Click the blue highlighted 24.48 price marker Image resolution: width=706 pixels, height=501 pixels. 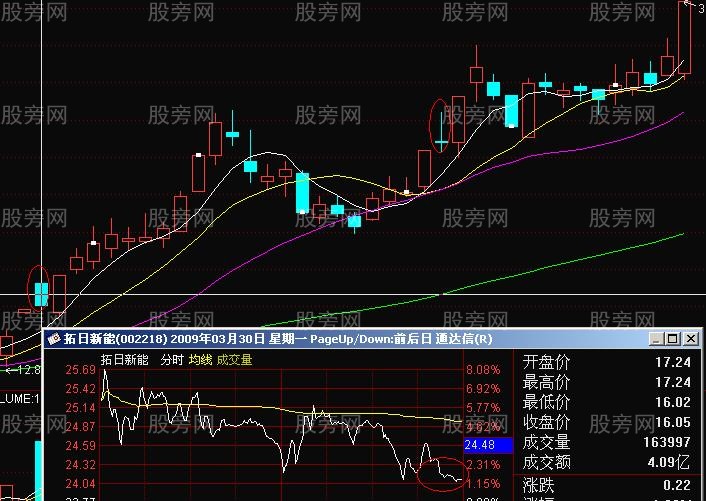488,445
